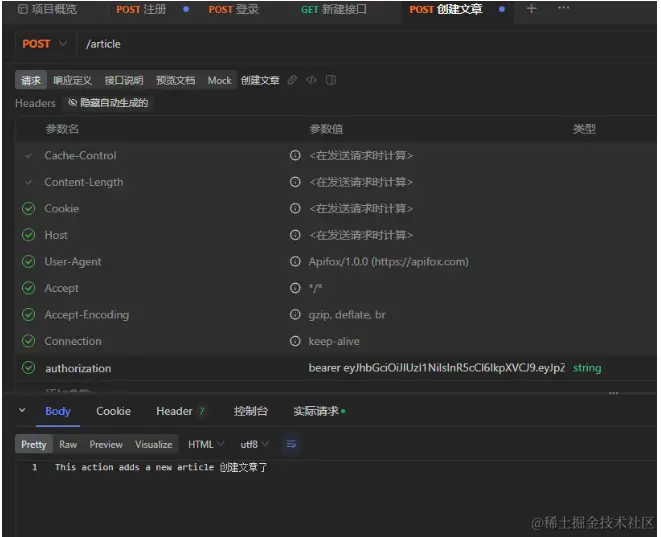Click 隐藏自动生成的 button

(x=108, y=103)
